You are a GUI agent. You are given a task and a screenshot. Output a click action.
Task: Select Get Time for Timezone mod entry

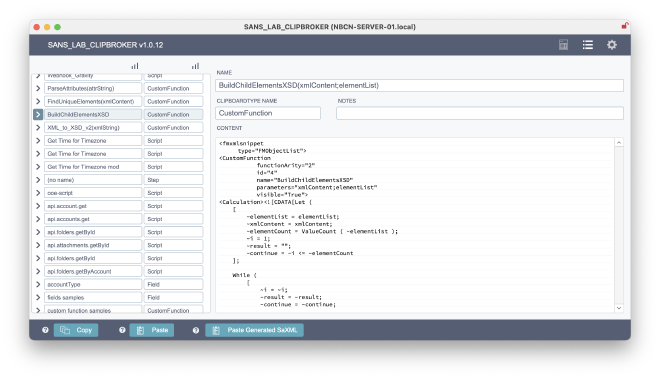93,167
